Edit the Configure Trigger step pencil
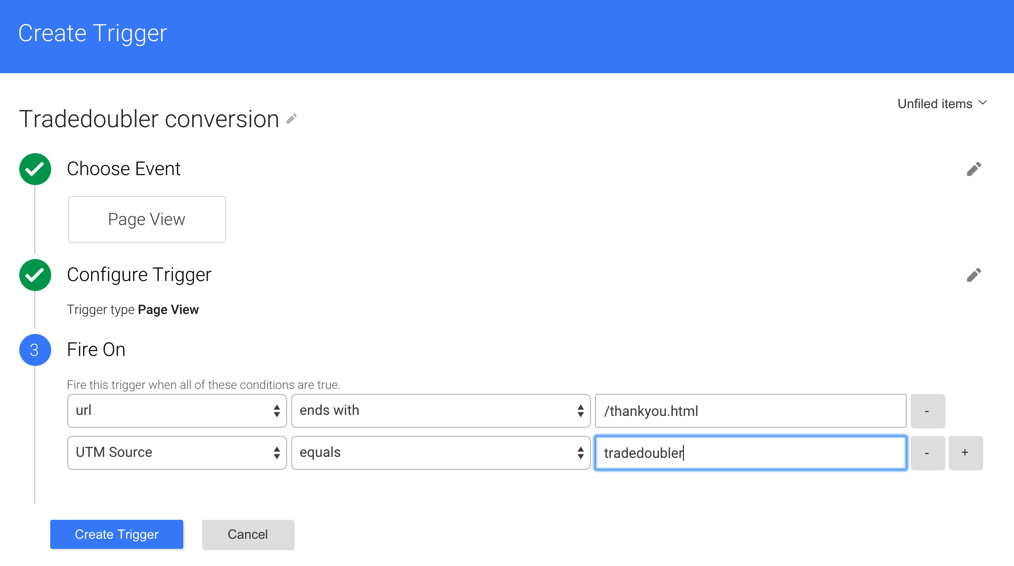1014x566 pixels. 973,276
